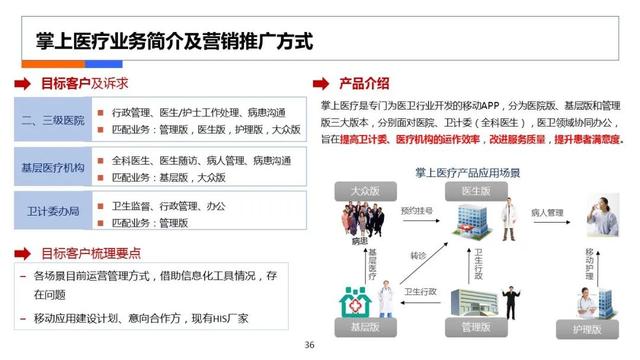Screen dimensions: 640x360
Task: Click the text 匹配业务：管理版，医生版，护理版，大众版
Action: [x=206, y=129]
